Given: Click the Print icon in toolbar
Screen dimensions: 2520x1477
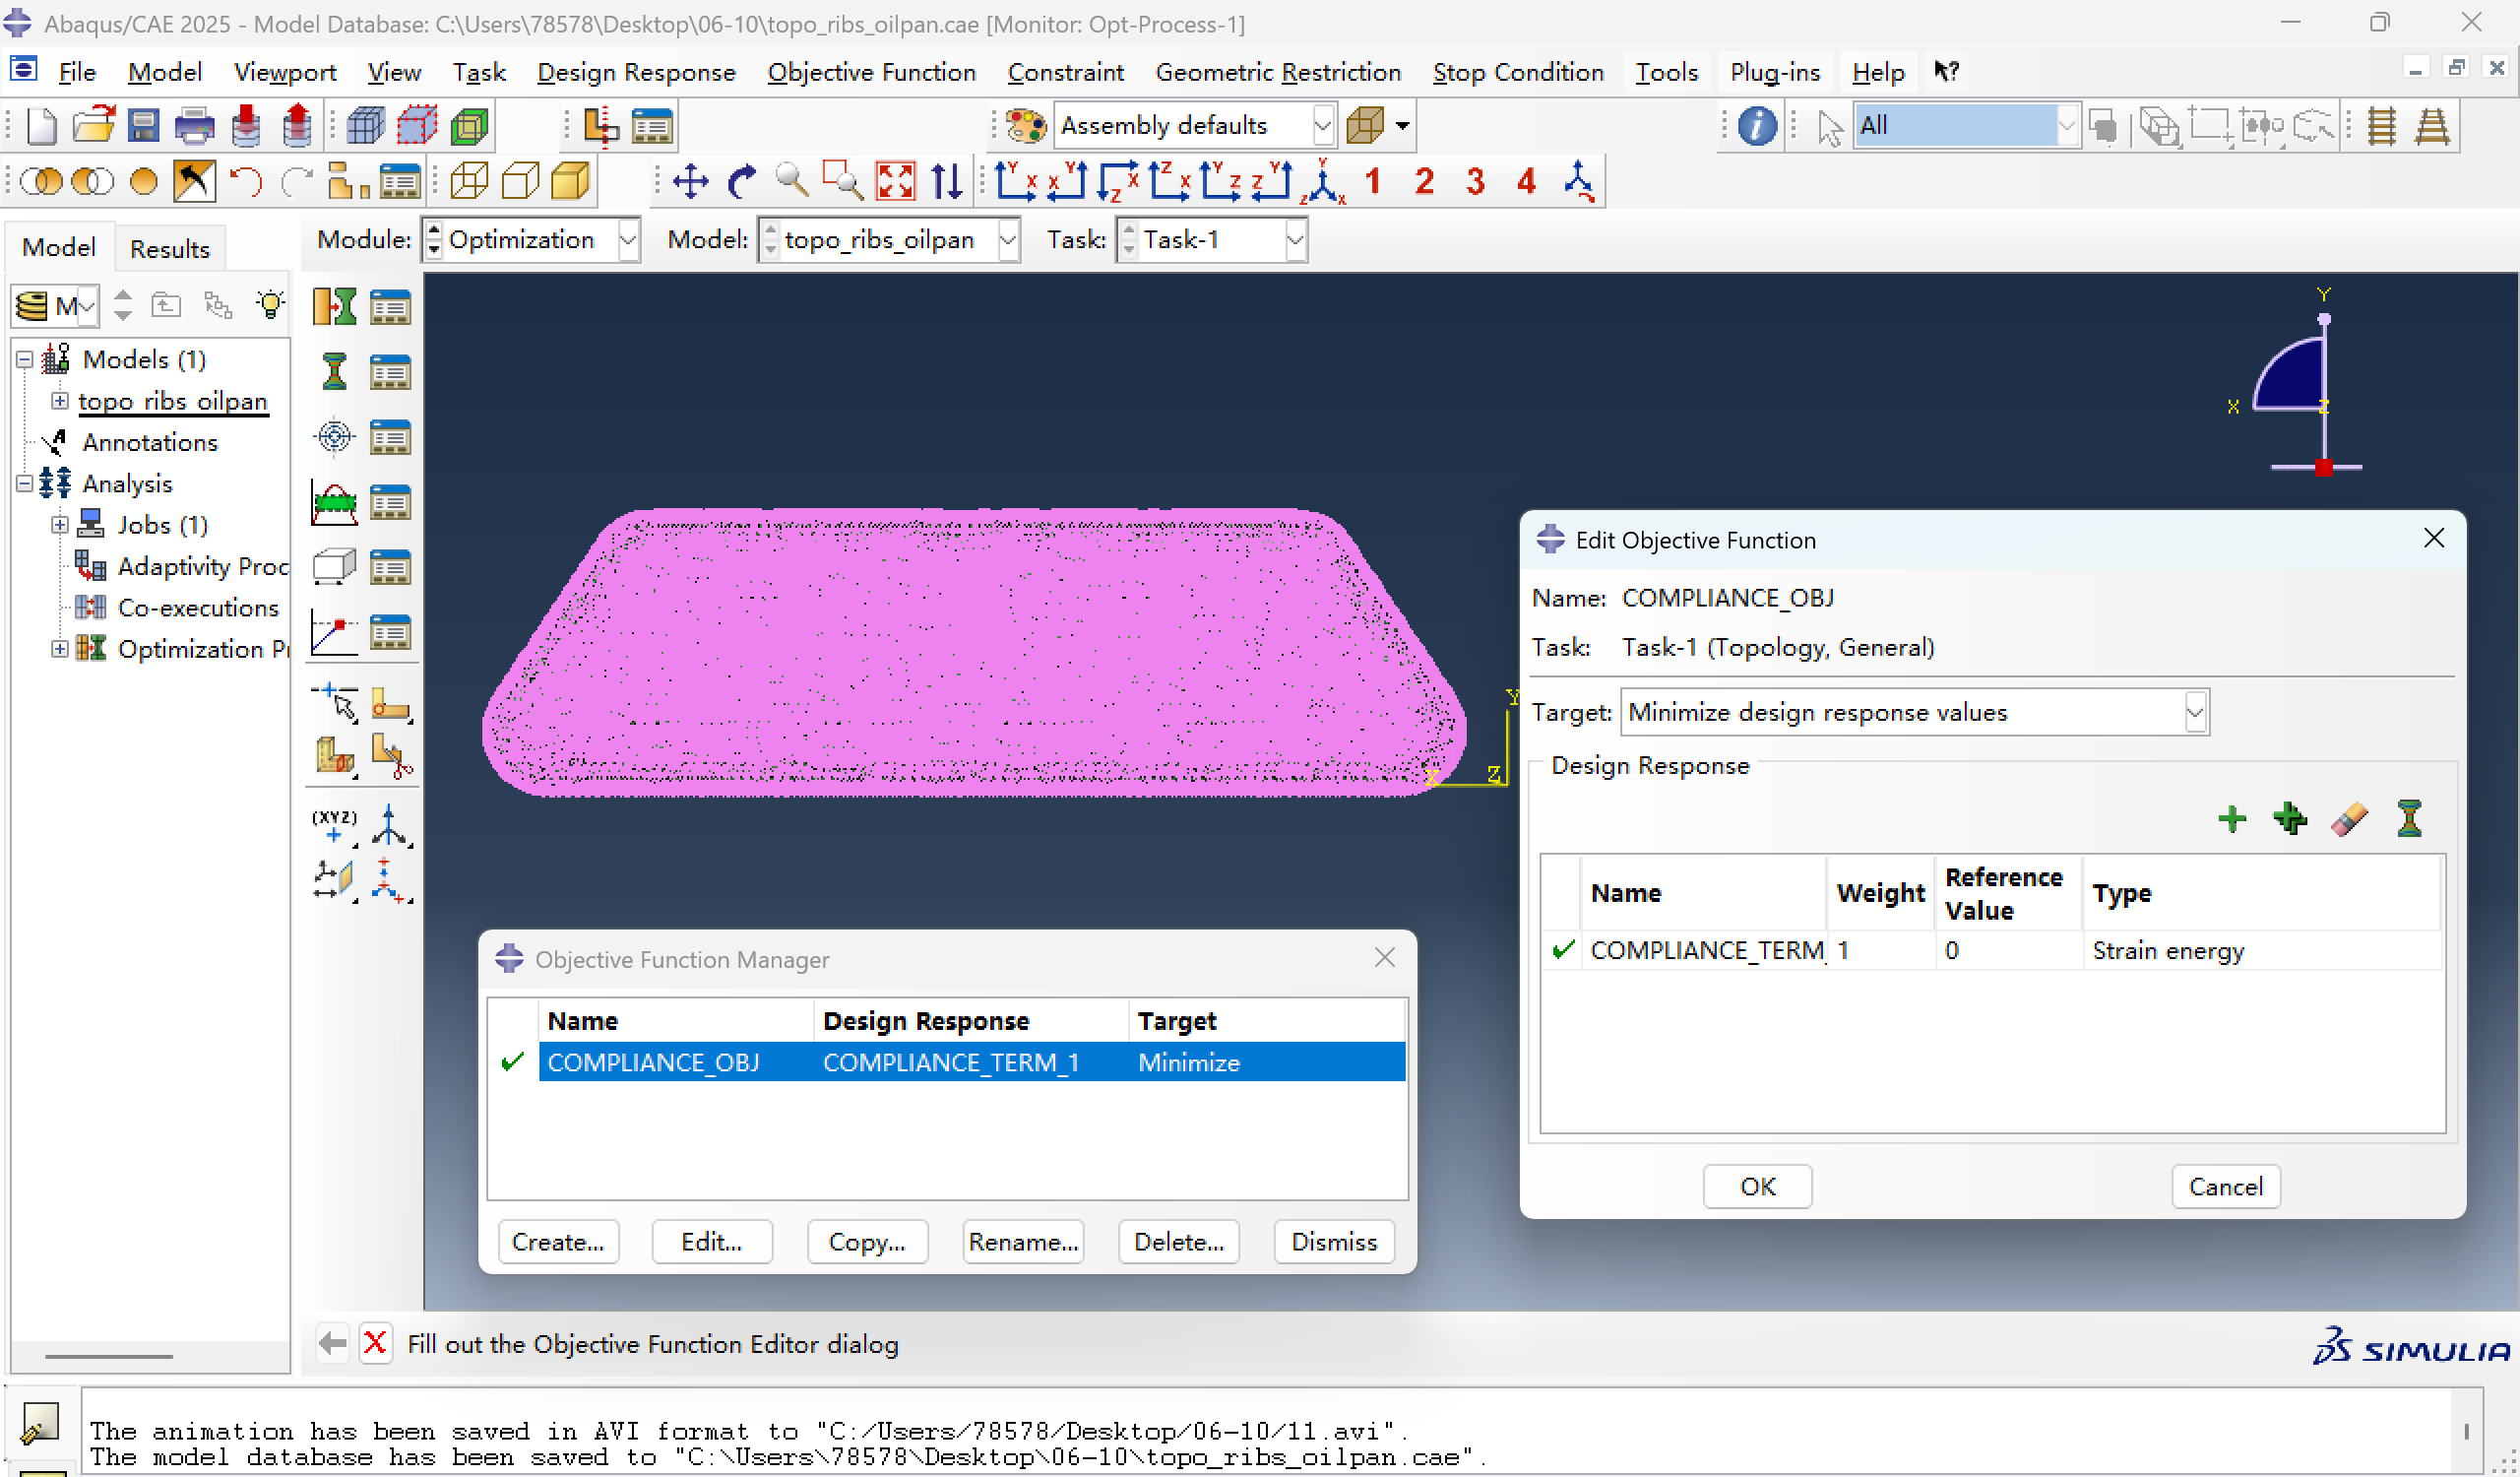Looking at the screenshot, I should pos(194,126).
